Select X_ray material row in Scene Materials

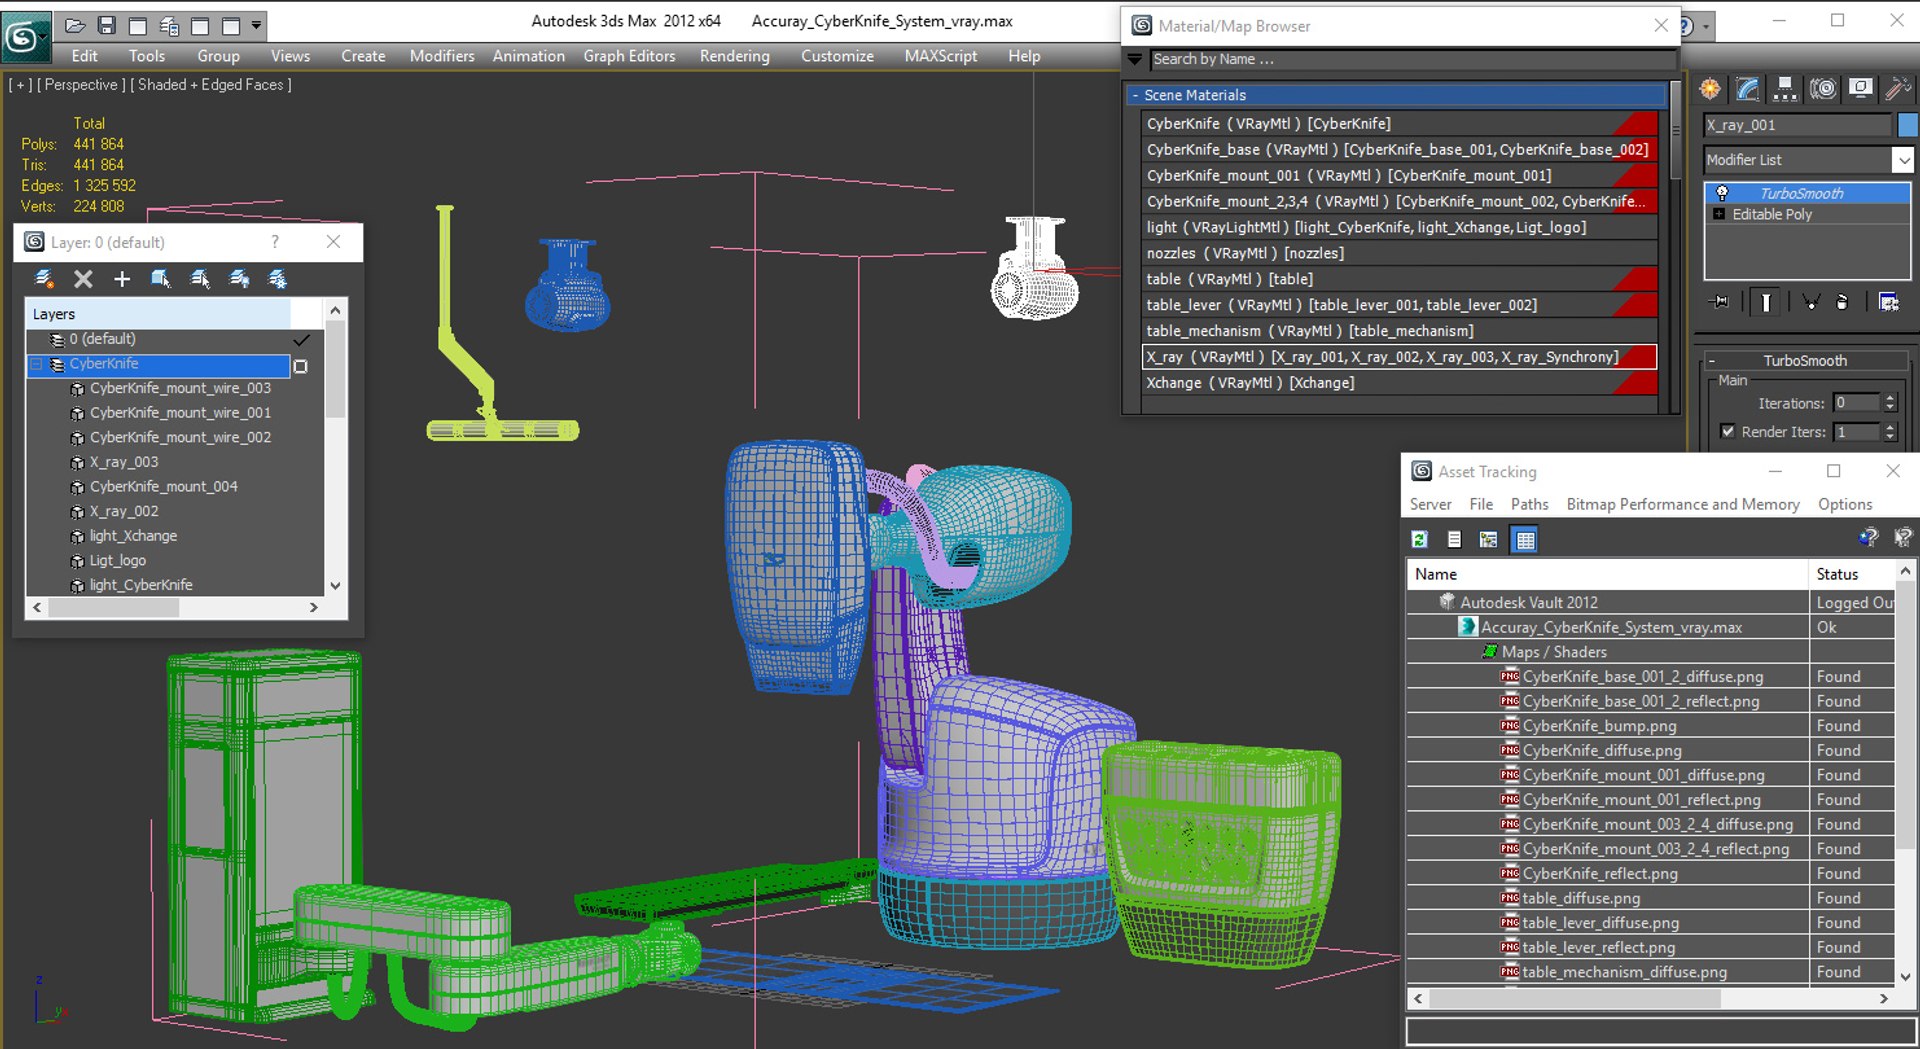pyautogui.click(x=1399, y=357)
